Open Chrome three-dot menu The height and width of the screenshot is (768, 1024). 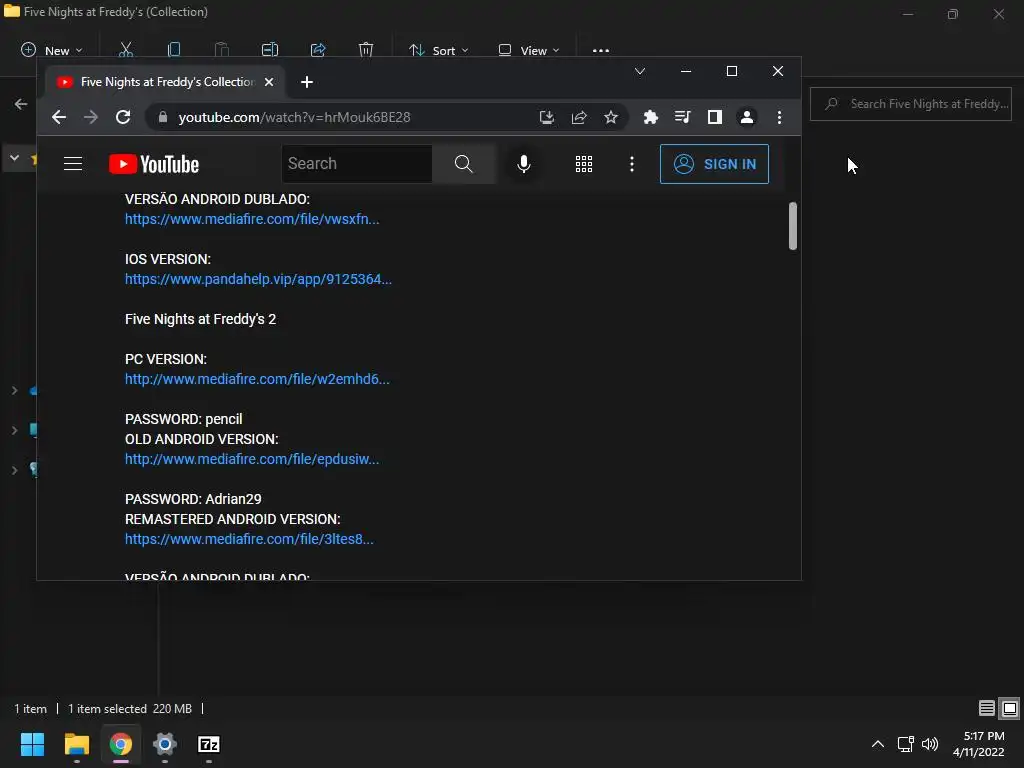point(779,117)
